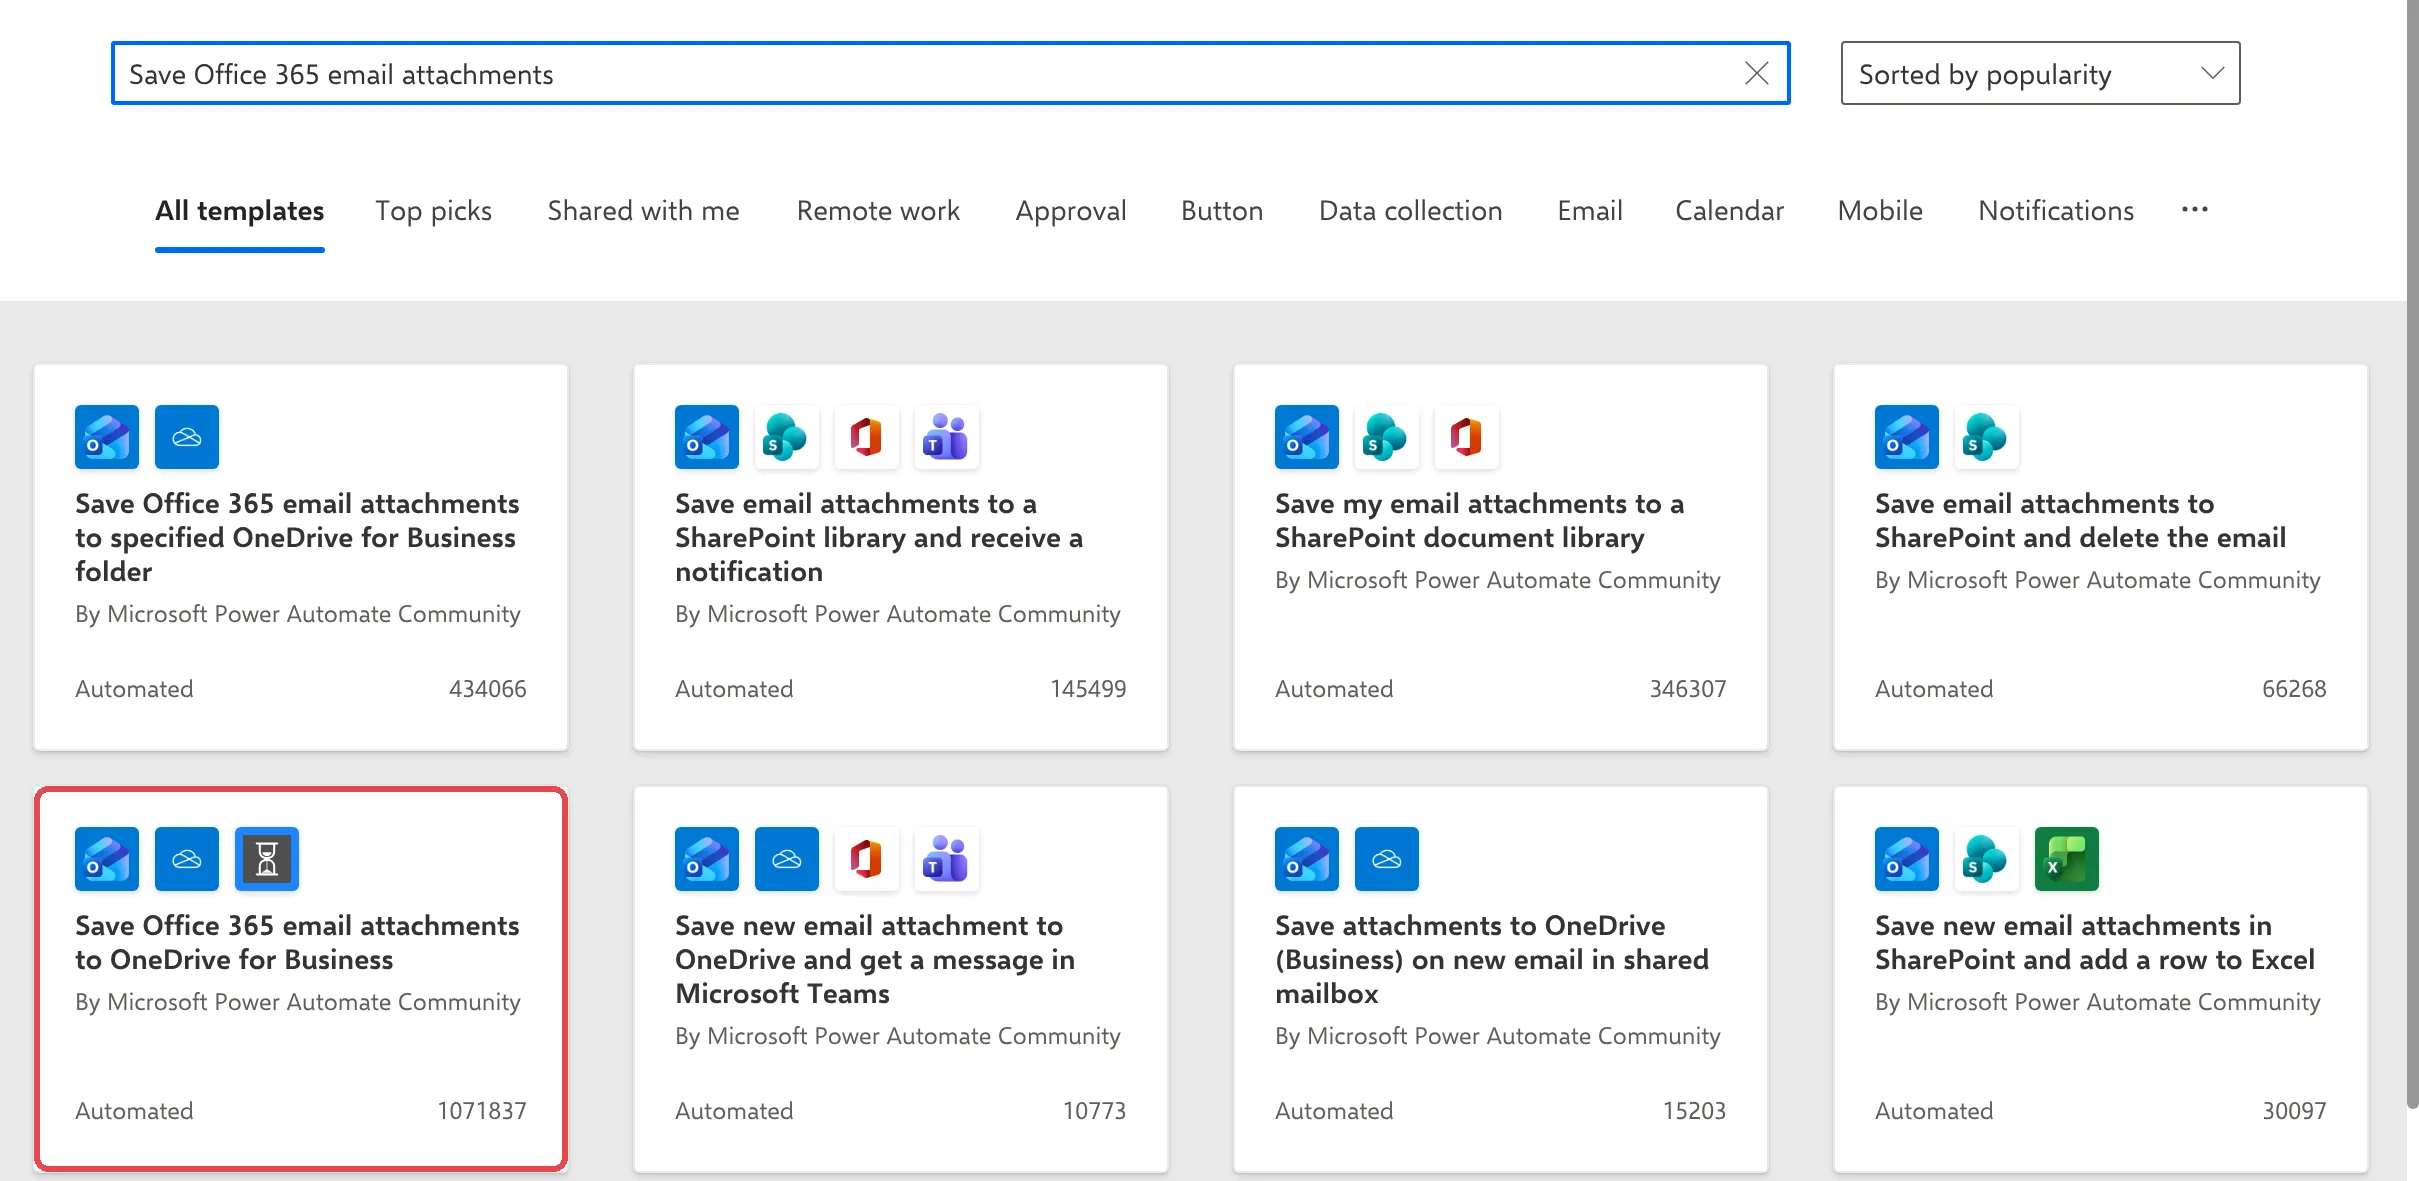Click OneDrive icon on Microsoft Teams message card

tap(787, 859)
